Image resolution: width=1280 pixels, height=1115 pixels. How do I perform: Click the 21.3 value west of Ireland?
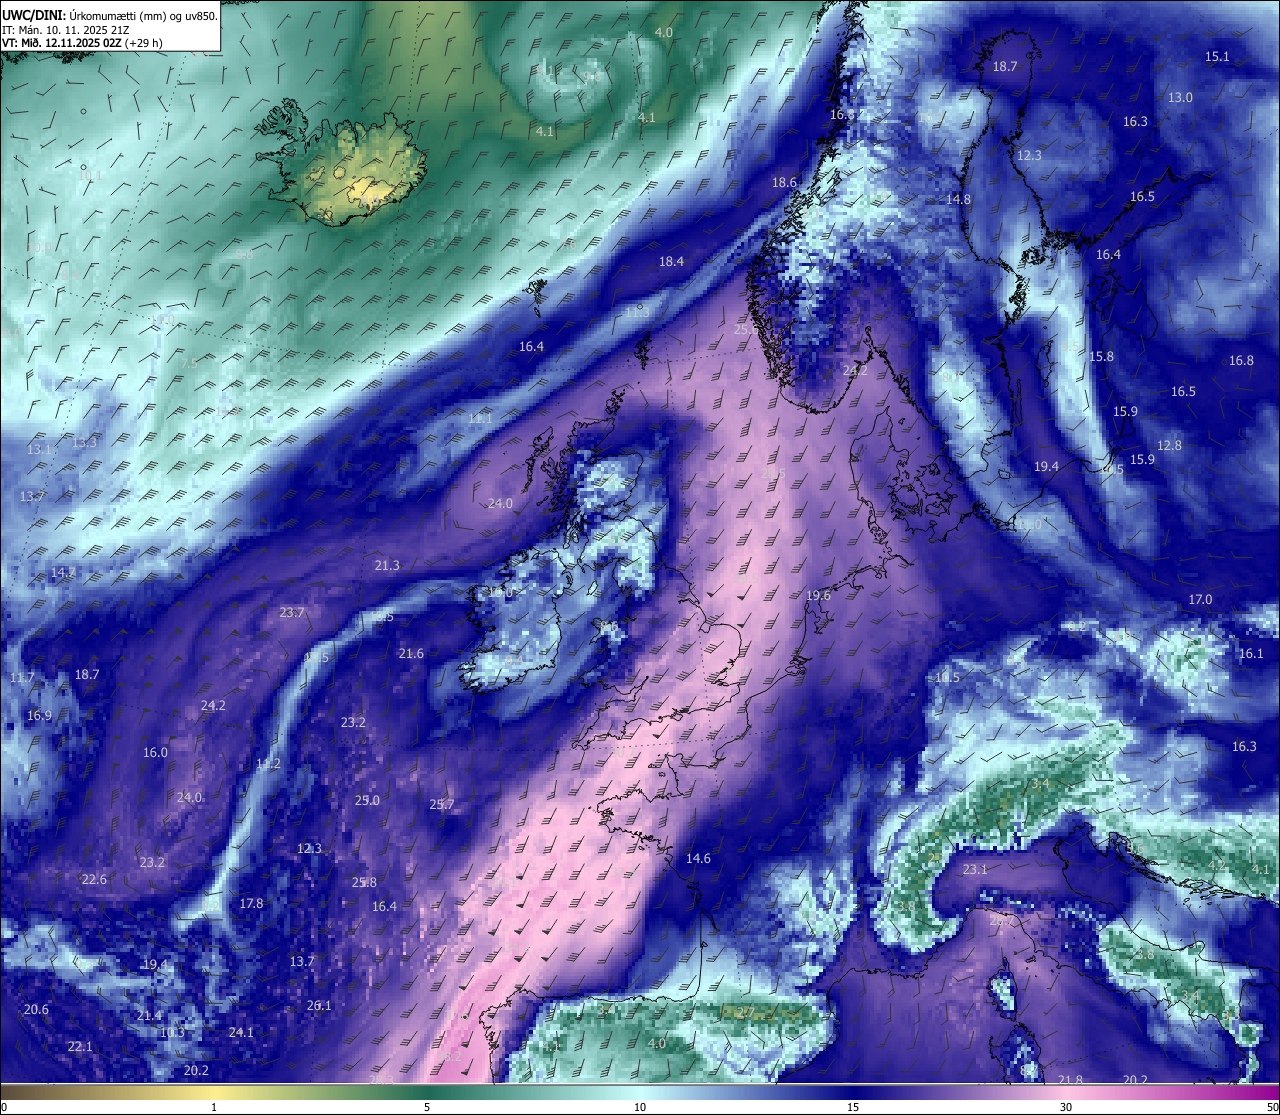click(x=387, y=566)
